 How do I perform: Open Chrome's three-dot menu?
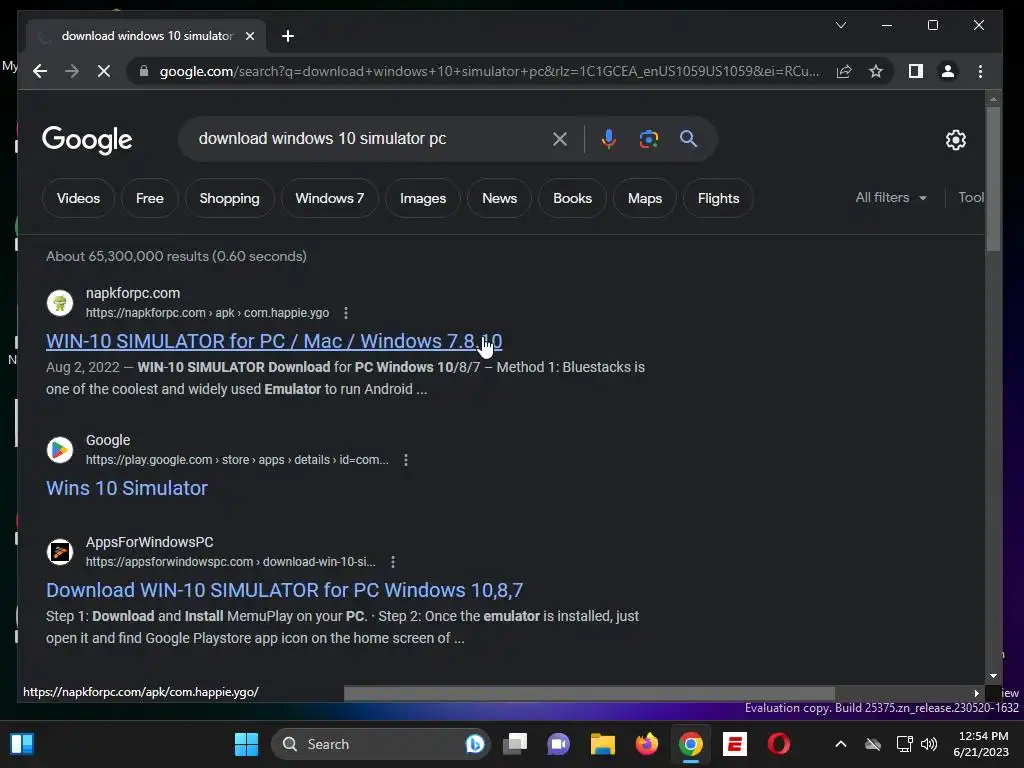tap(980, 71)
